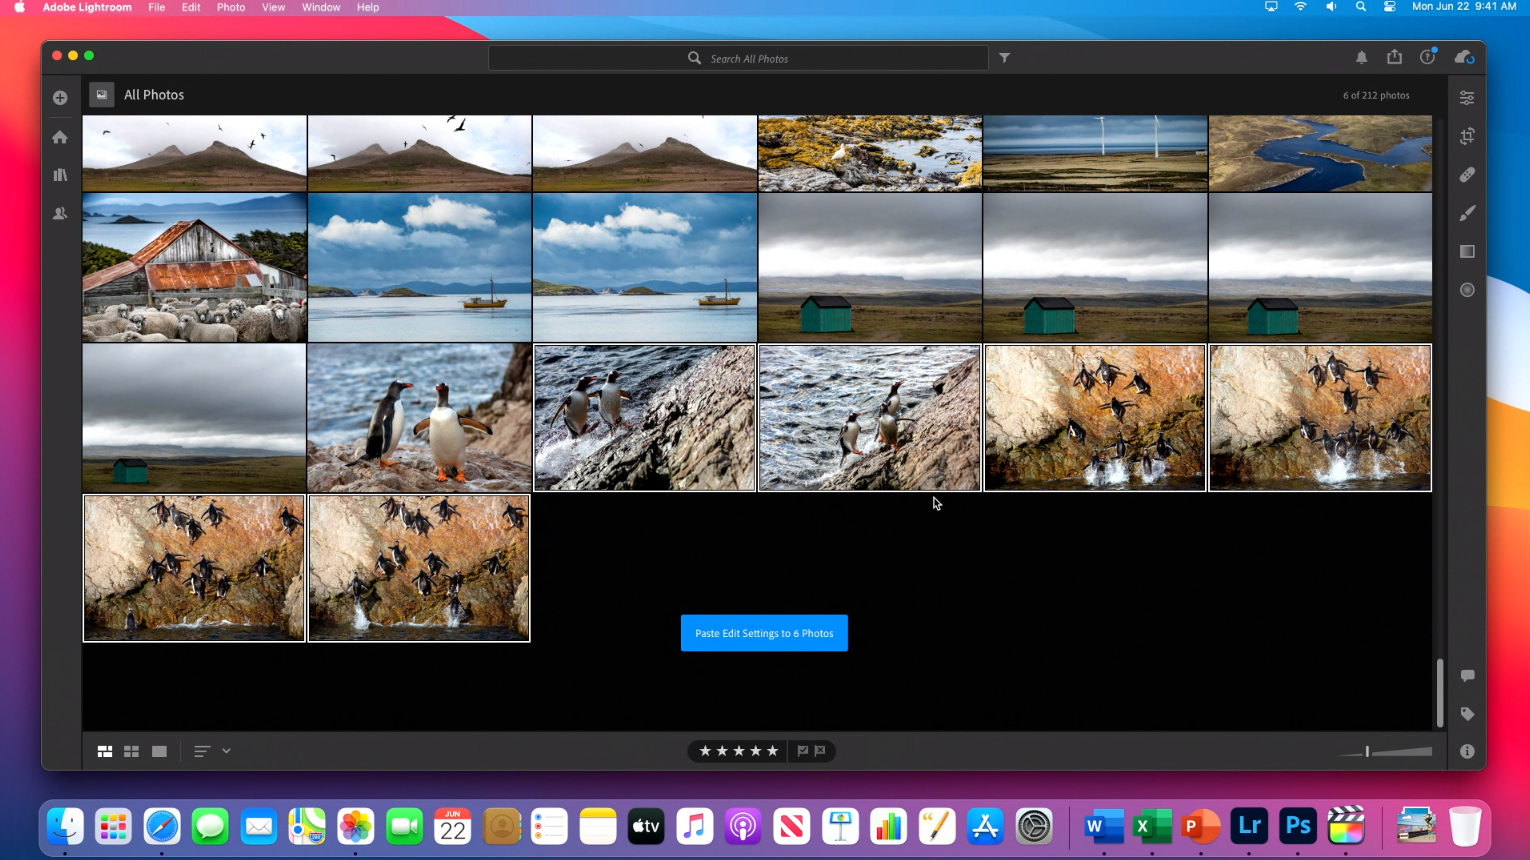Open cloud sync status icon
The width and height of the screenshot is (1530, 860).
(x=1464, y=58)
